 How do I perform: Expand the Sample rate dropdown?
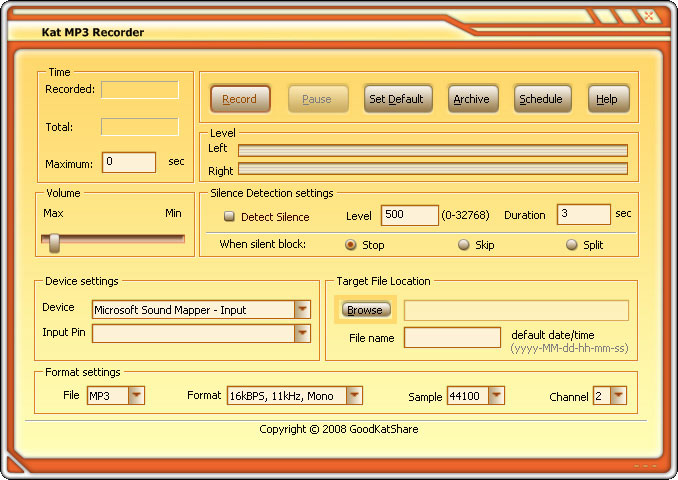[496, 396]
